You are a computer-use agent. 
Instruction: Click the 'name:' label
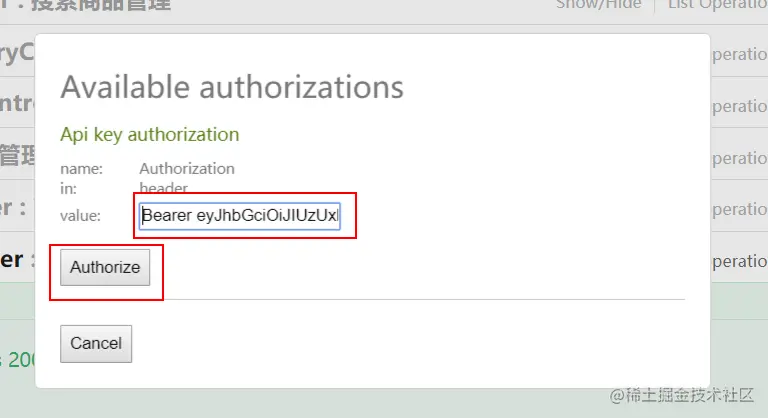(81, 169)
